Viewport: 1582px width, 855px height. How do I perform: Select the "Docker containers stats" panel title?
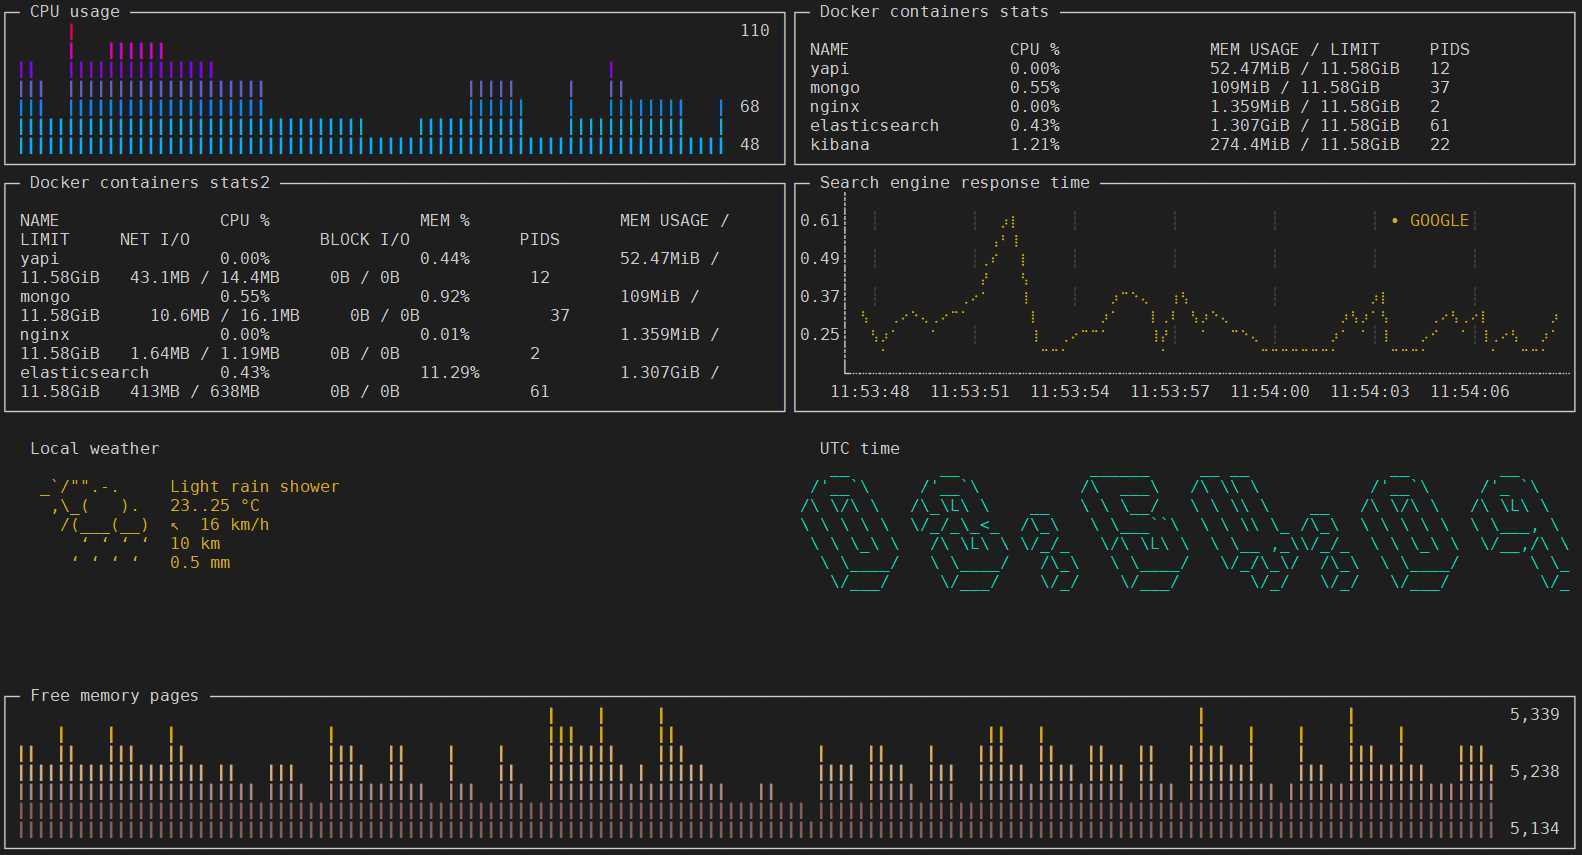tap(935, 11)
